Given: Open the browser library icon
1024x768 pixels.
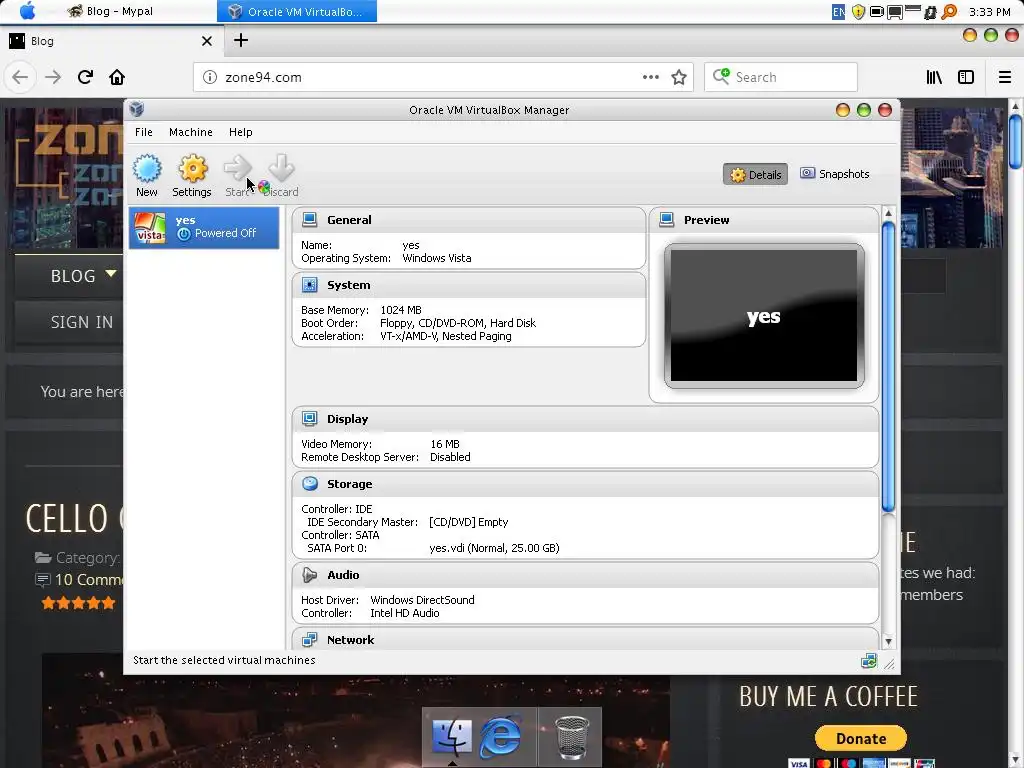Looking at the screenshot, I should 934,77.
